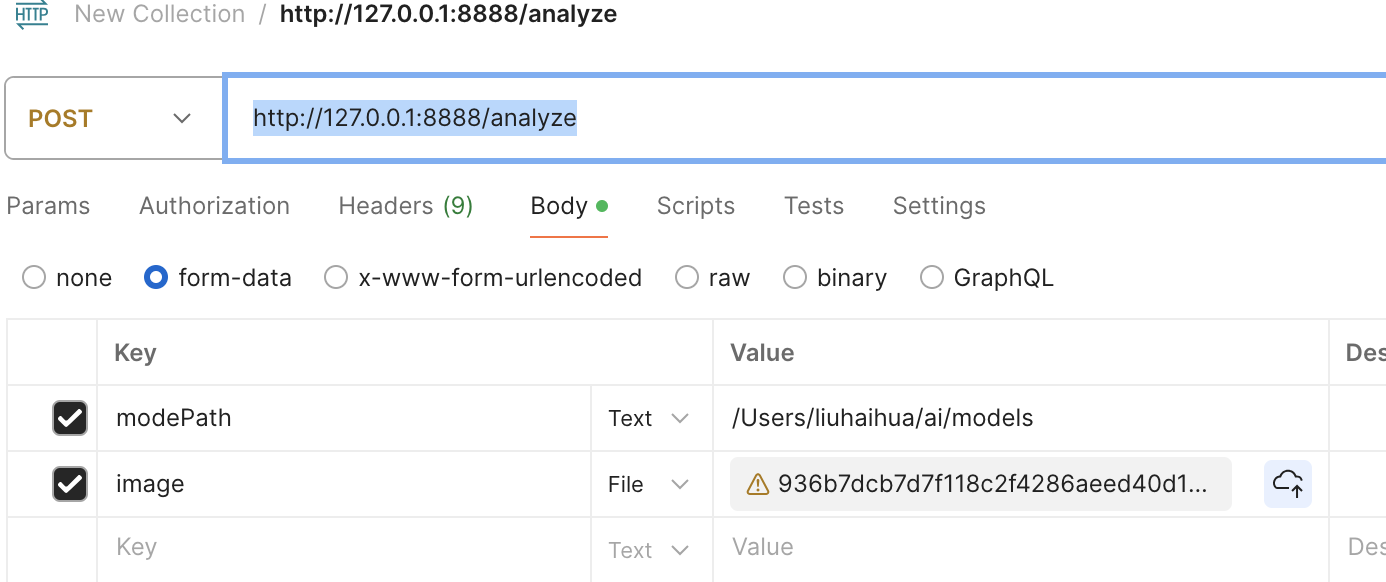
Task: Switch to the Authorization tab
Action: (x=214, y=206)
